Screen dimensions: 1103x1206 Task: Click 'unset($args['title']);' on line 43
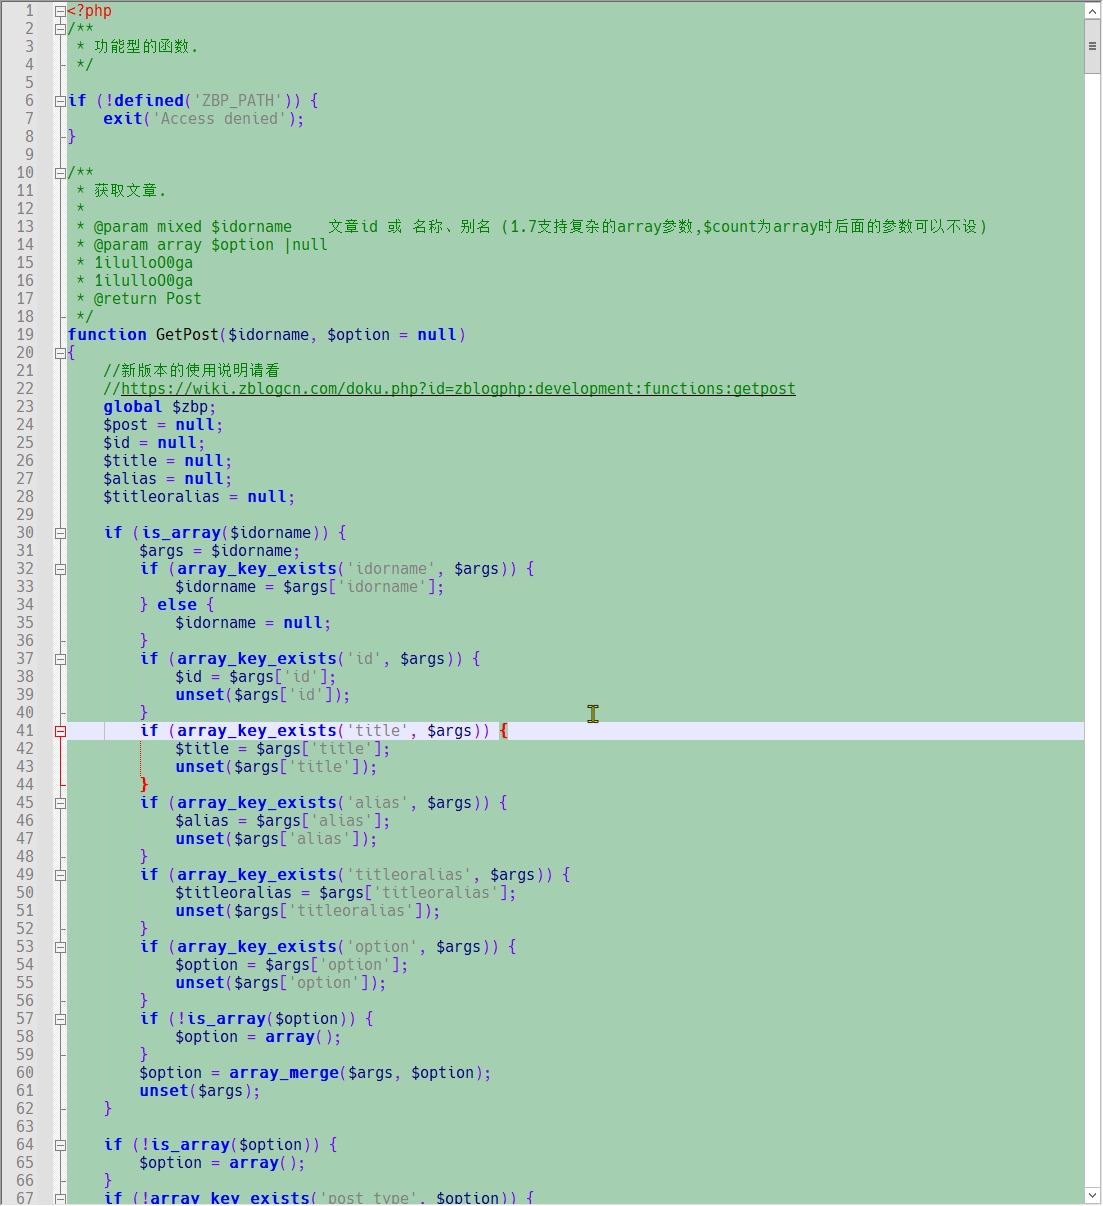point(276,767)
